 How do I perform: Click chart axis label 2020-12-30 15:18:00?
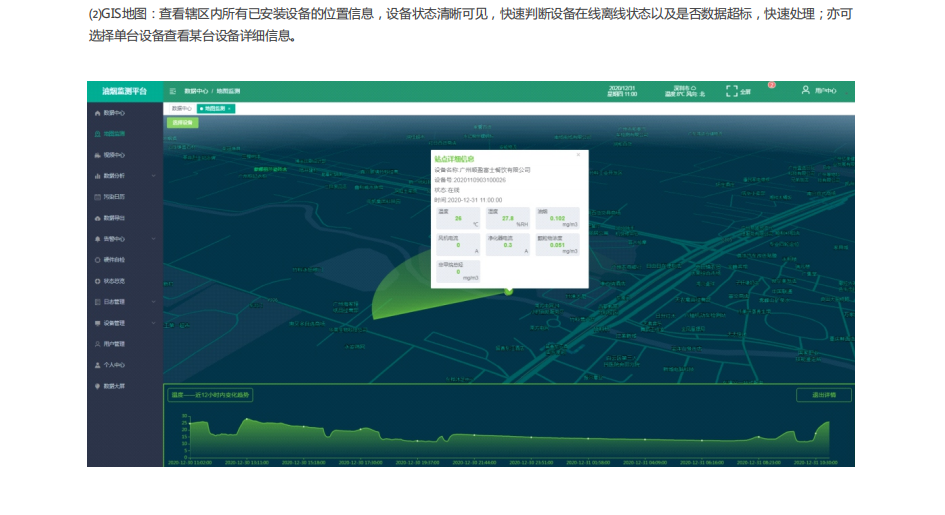coord(304,463)
